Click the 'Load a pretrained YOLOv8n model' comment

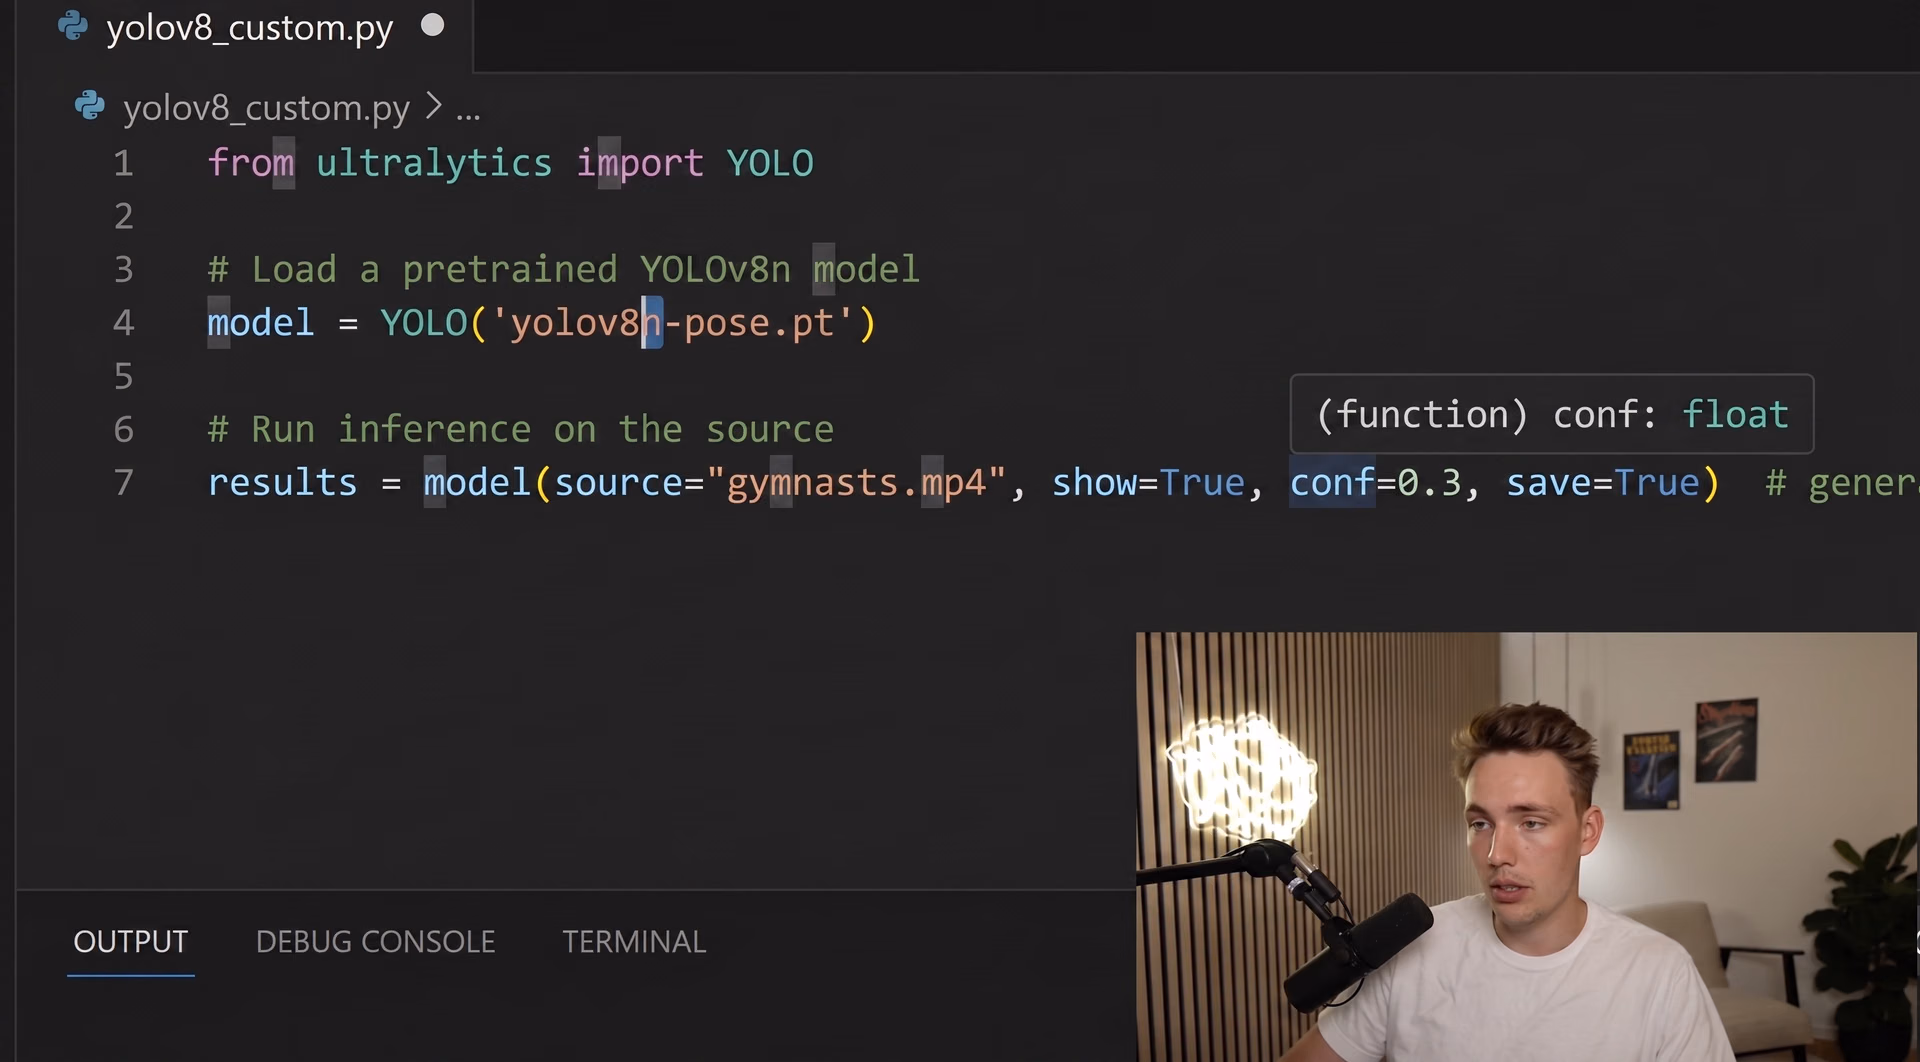click(x=563, y=269)
